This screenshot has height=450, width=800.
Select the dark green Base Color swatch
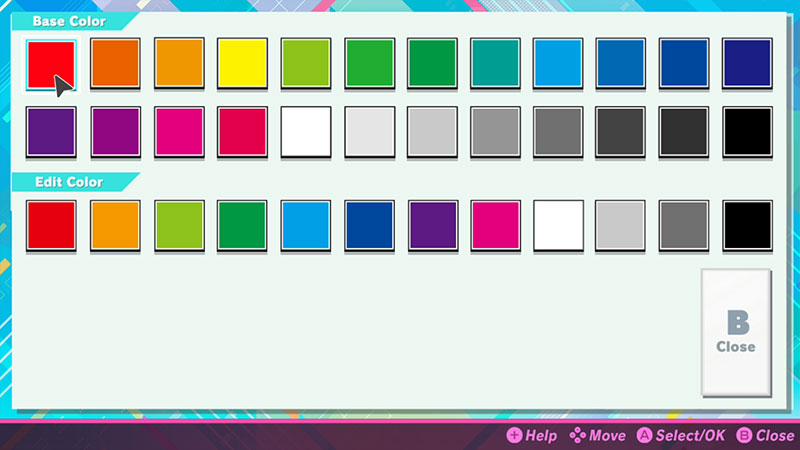pyautogui.click(x=432, y=63)
